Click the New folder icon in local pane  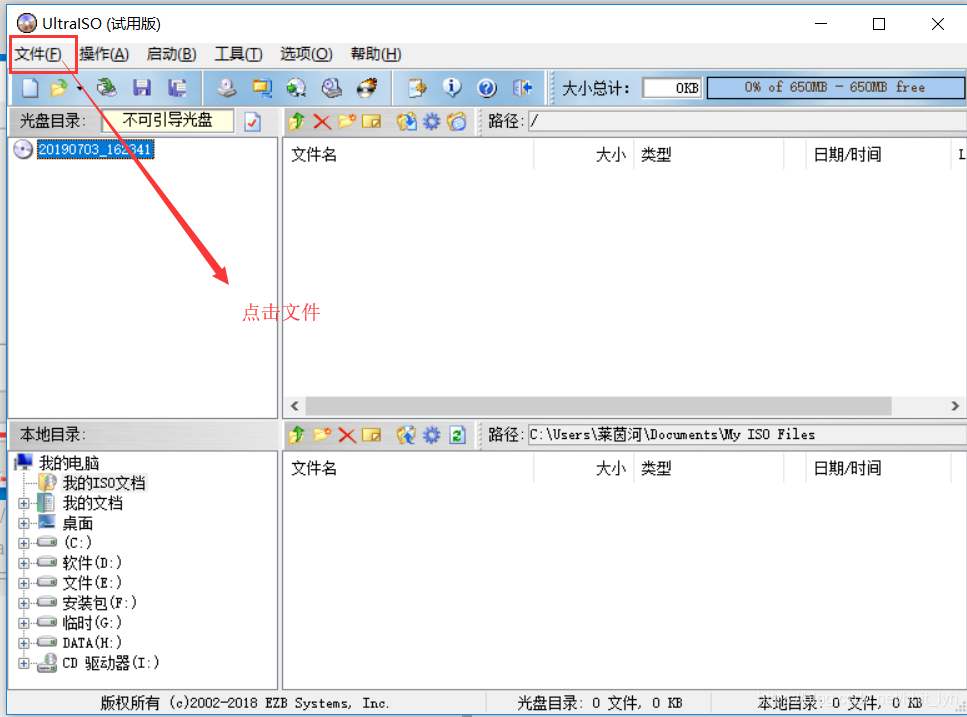tap(322, 435)
